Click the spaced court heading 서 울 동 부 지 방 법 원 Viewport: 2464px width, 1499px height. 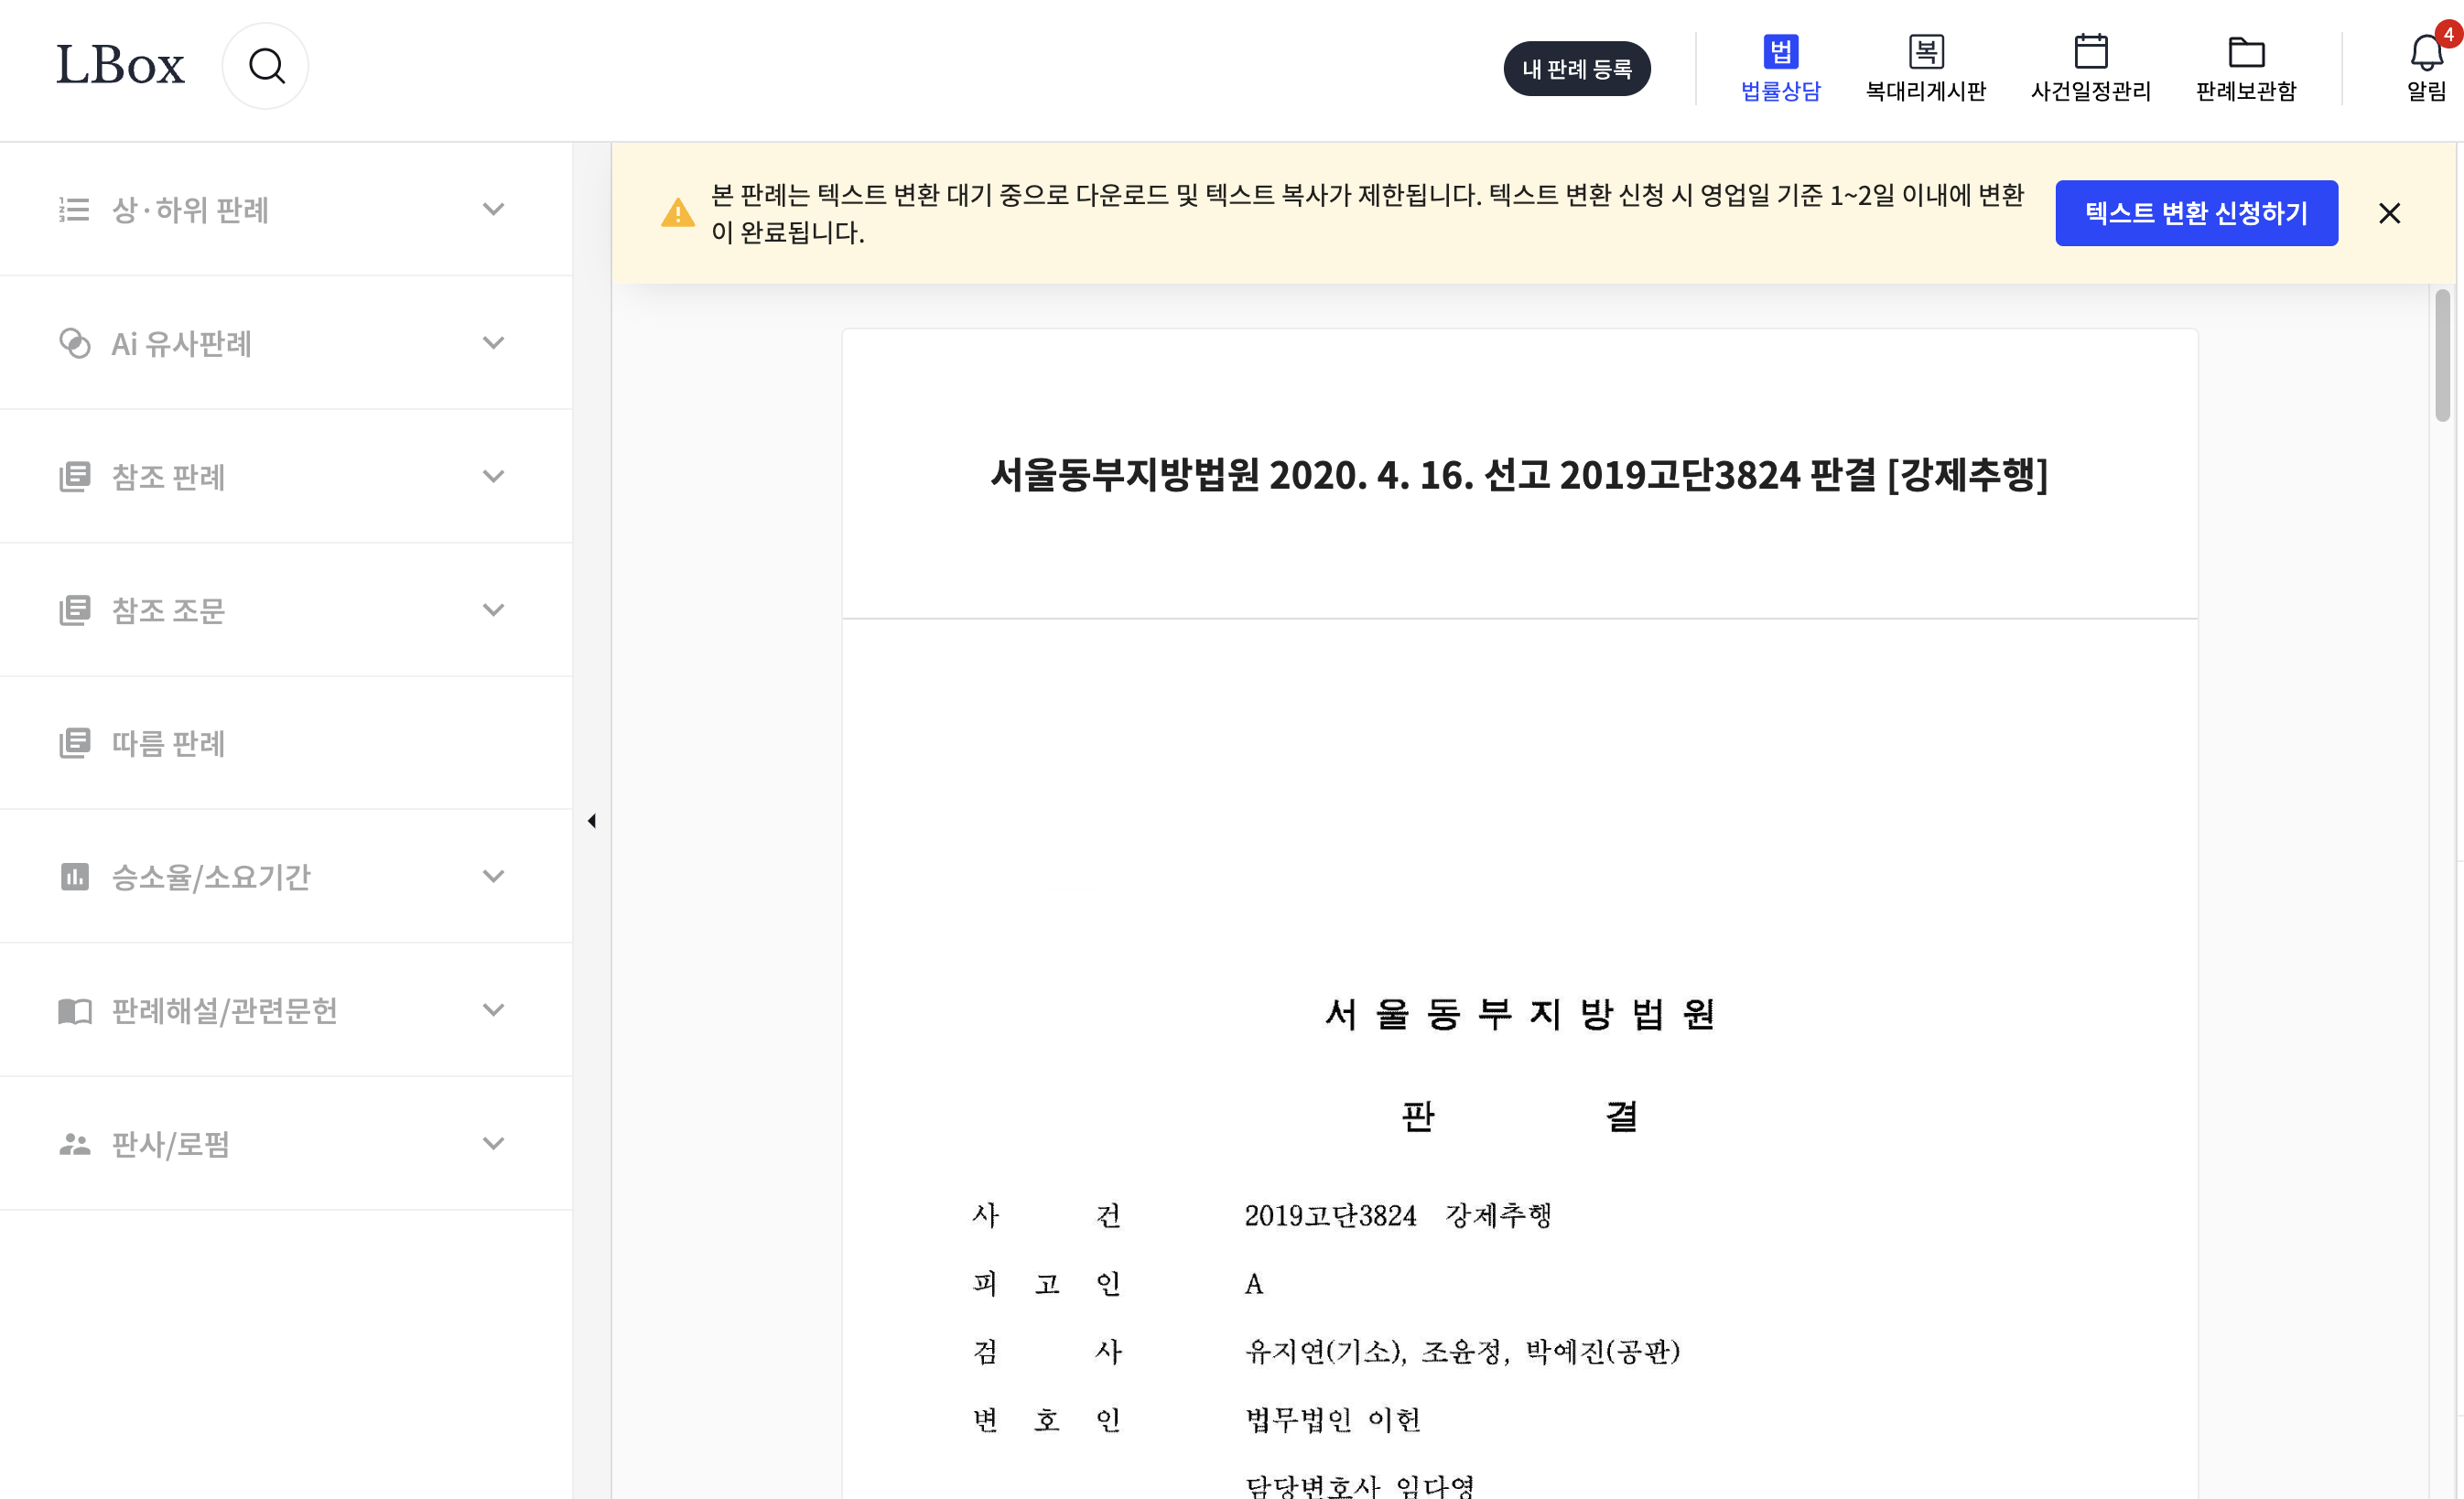(1520, 1014)
